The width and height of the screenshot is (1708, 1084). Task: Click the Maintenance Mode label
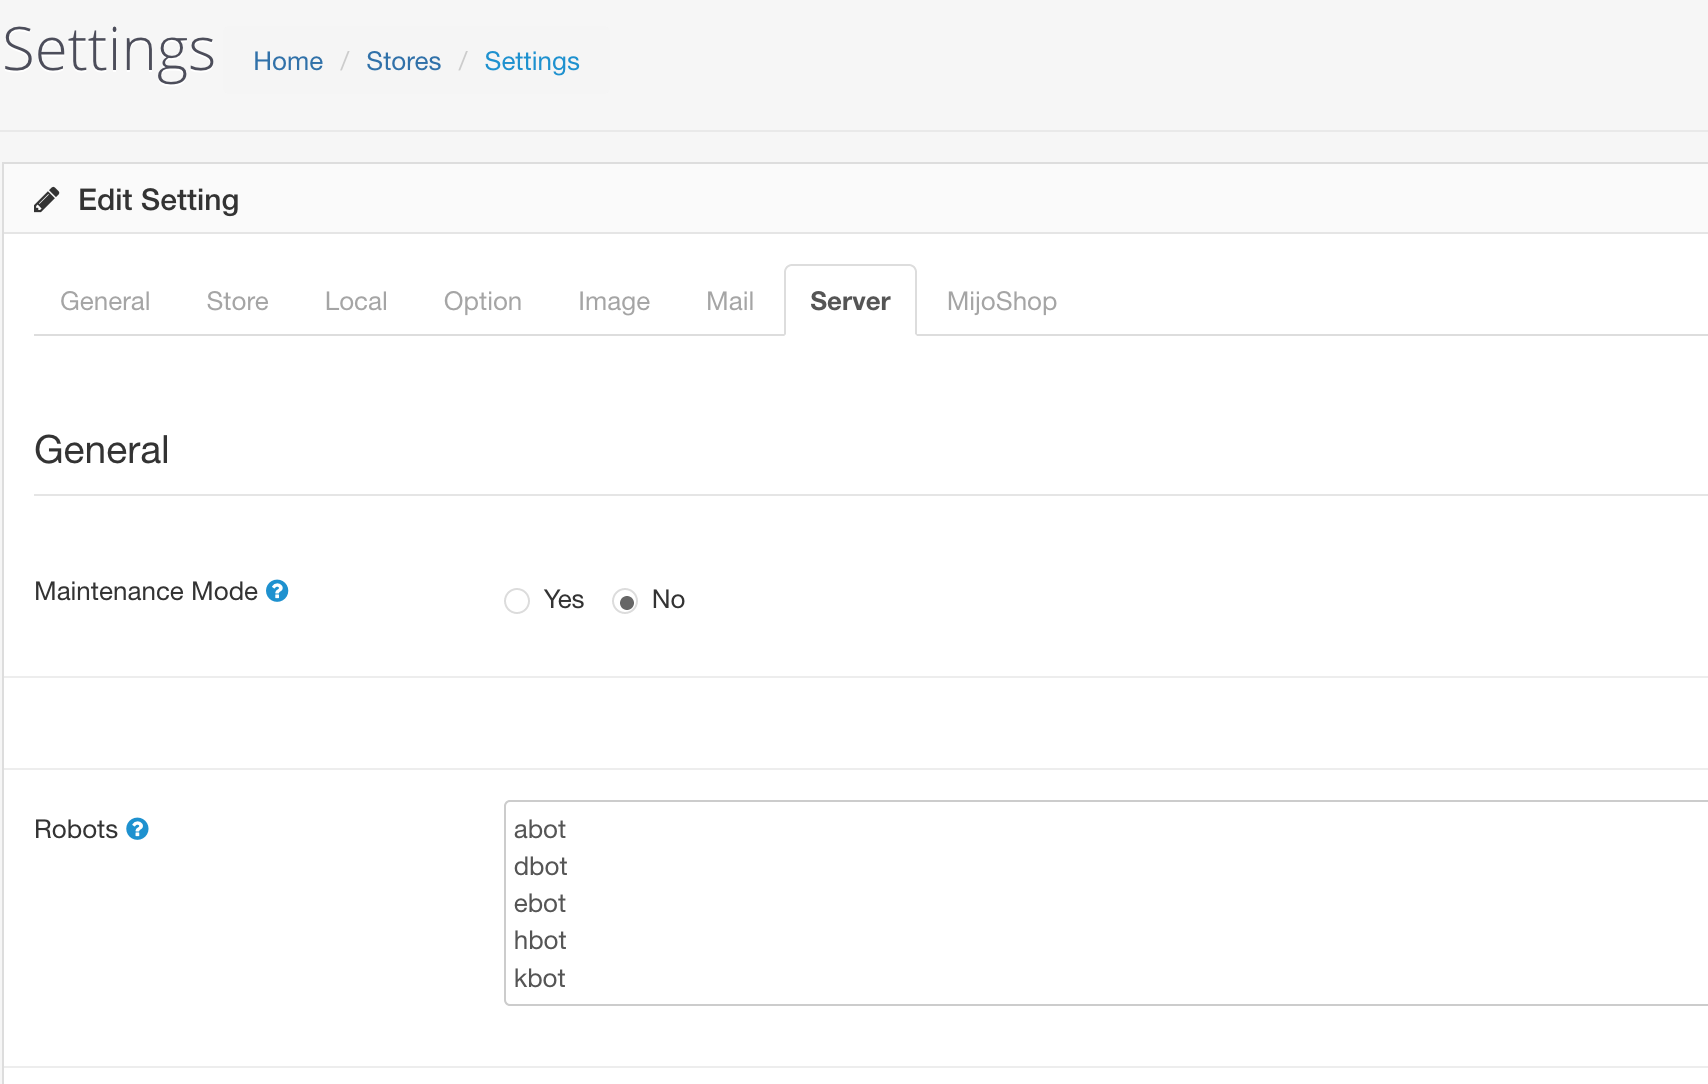coord(146,591)
